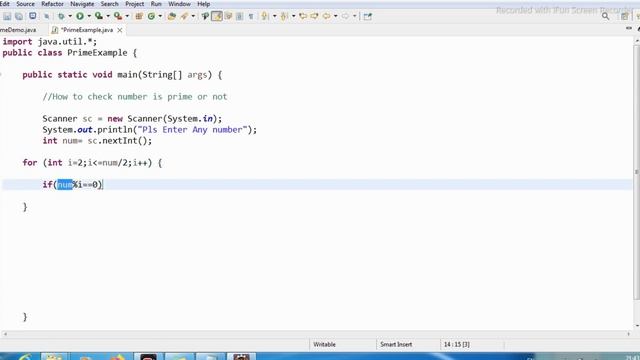
Task: Click the Debug bug icon
Action: click(x=61, y=16)
